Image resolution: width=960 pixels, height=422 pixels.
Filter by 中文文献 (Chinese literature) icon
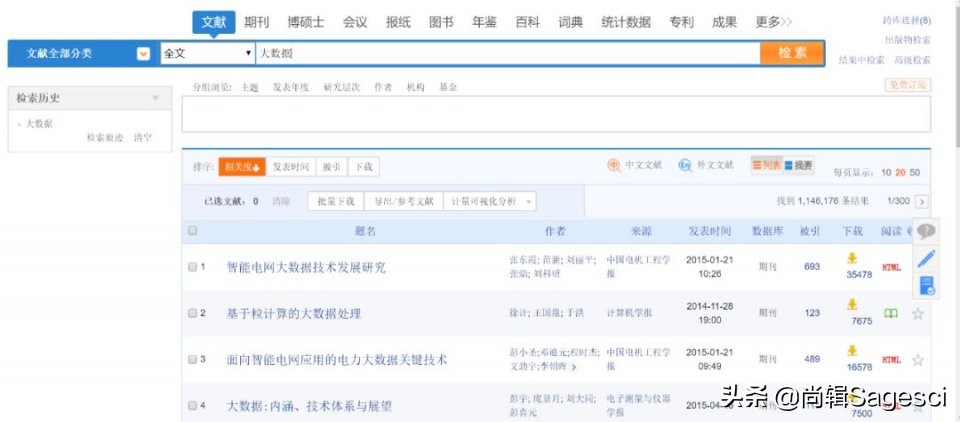[x=613, y=165]
